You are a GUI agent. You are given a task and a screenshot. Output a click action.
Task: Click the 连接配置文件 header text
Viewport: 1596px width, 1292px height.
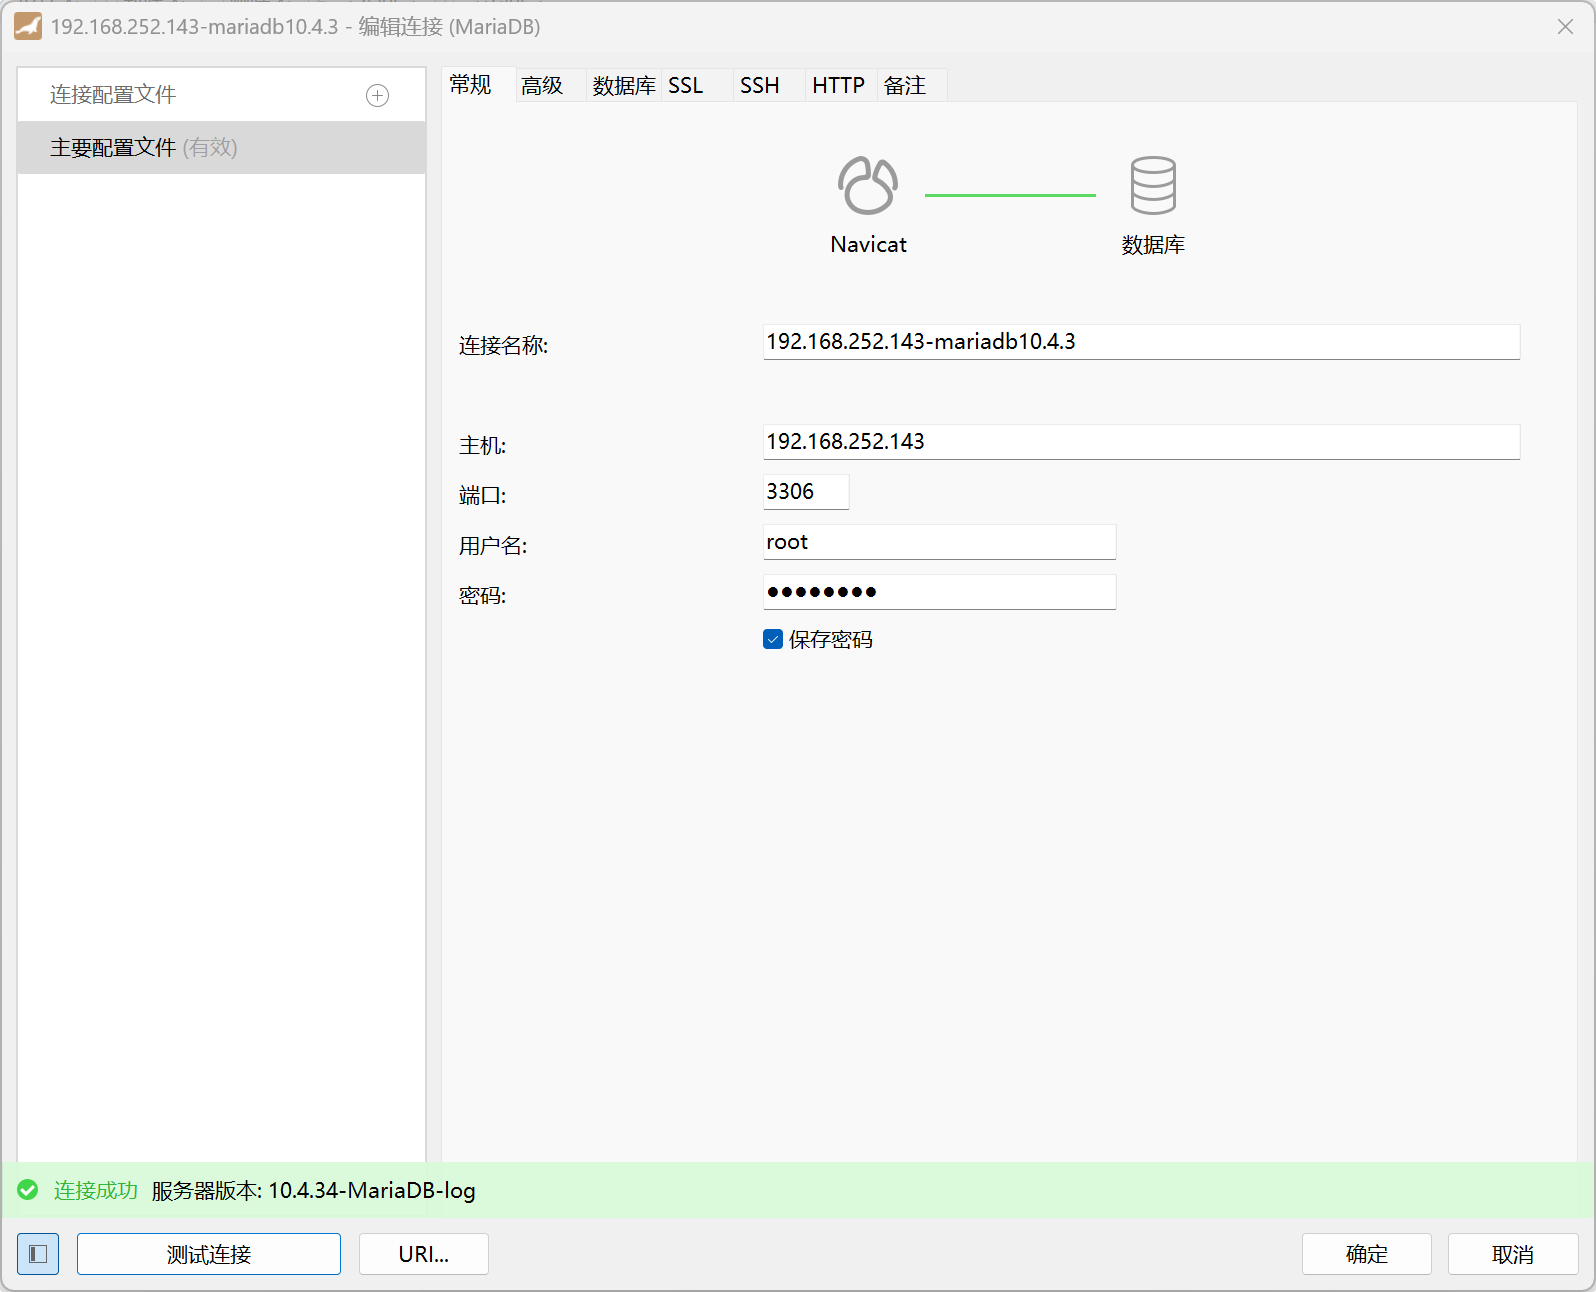(x=113, y=95)
